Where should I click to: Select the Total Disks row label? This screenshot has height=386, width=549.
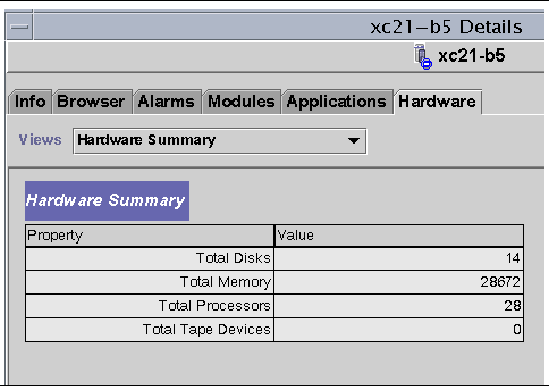tap(233, 259)
